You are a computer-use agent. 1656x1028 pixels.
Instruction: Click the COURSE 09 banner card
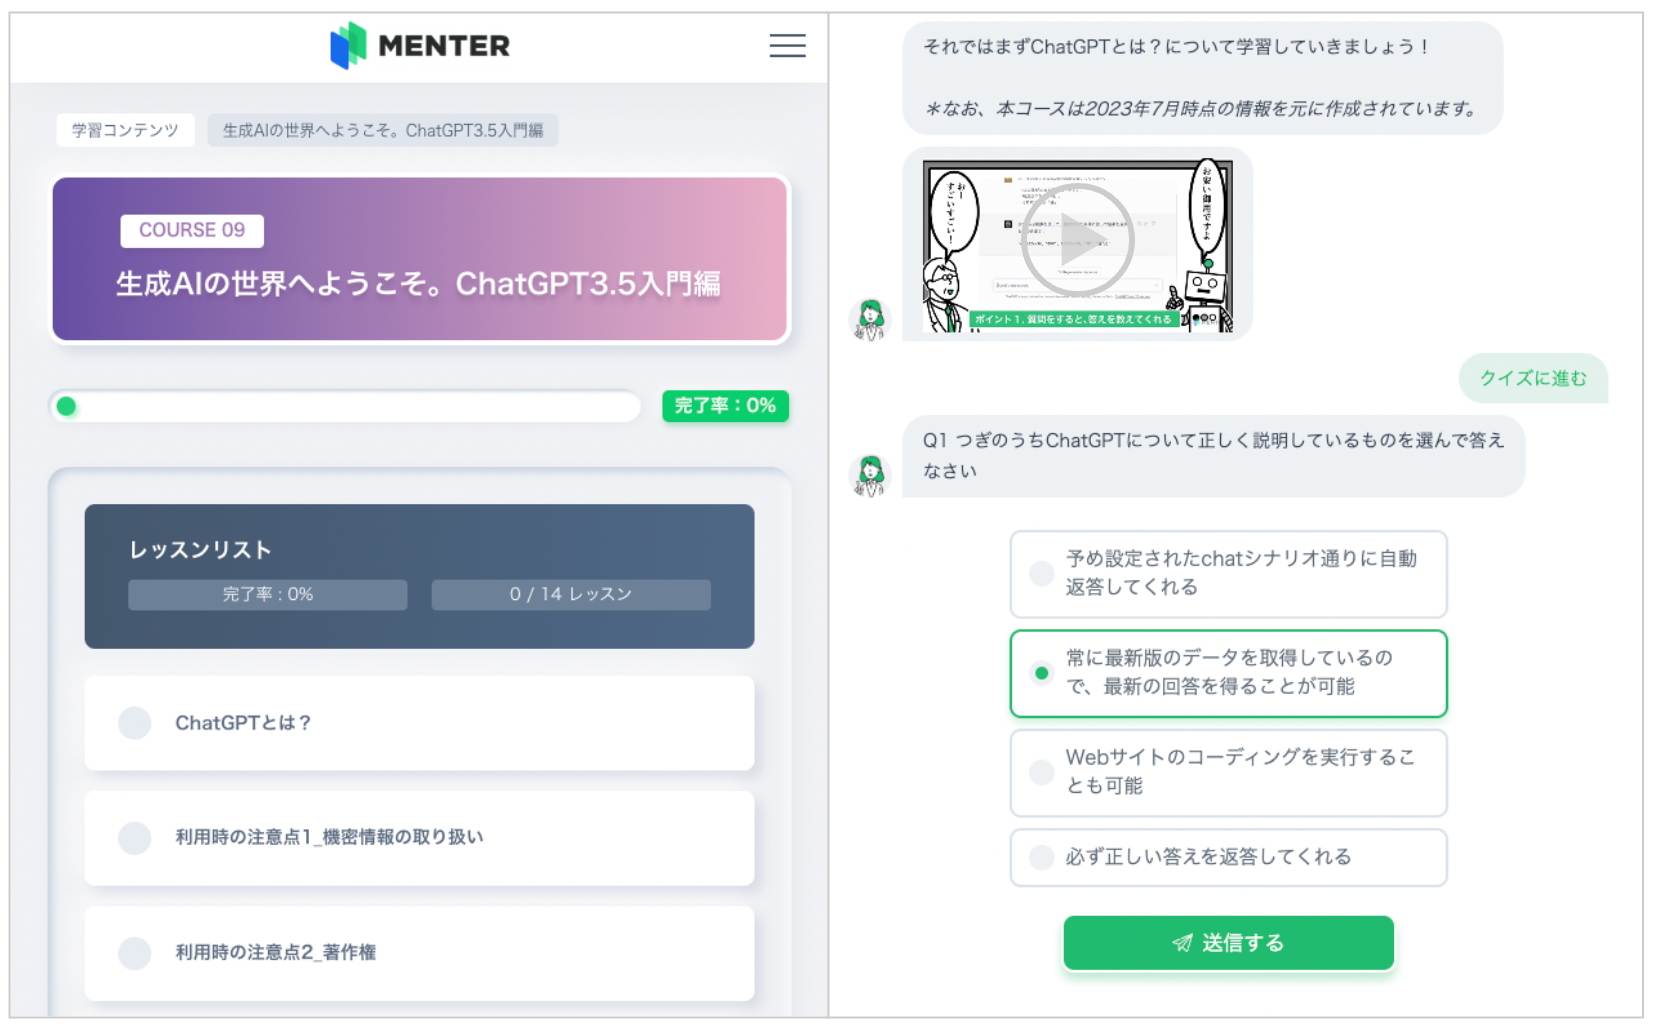point(419,260)
